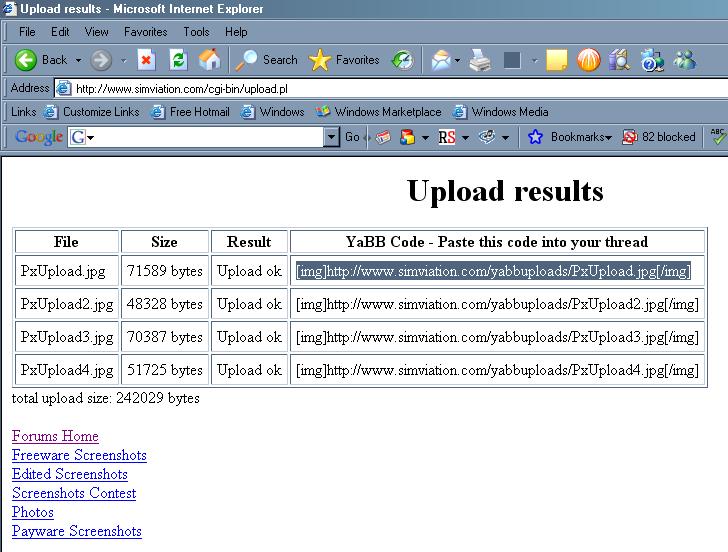
Task: Open the Favorites menu in menu bar
Action: tap(145, 32)
